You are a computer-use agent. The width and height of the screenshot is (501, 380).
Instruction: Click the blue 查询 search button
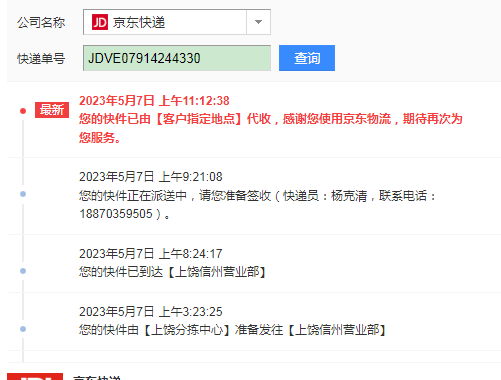[307, 58]
